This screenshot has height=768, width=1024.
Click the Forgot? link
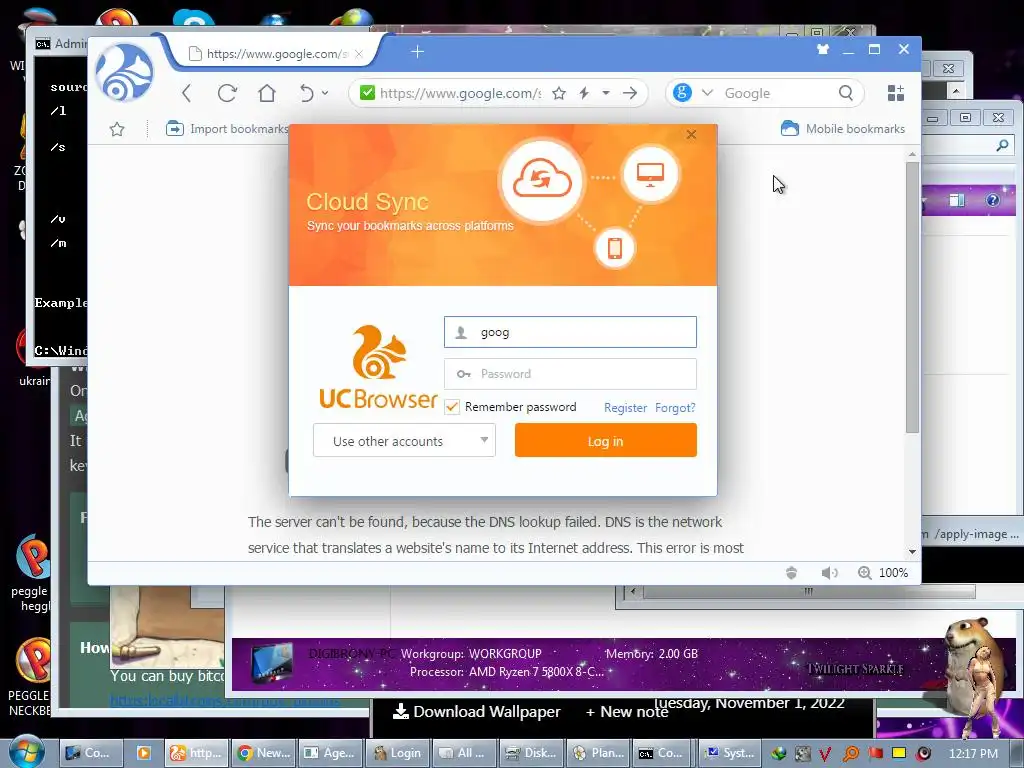tap(675, 408)
